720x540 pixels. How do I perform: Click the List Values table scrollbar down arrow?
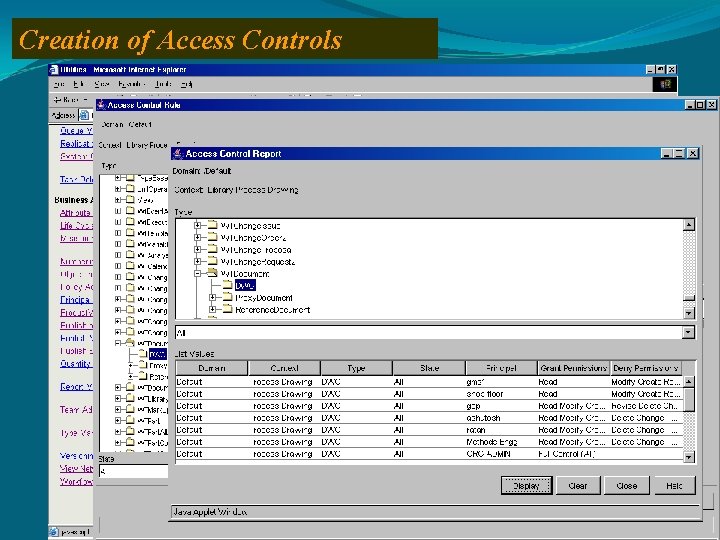tap(688, 457)
